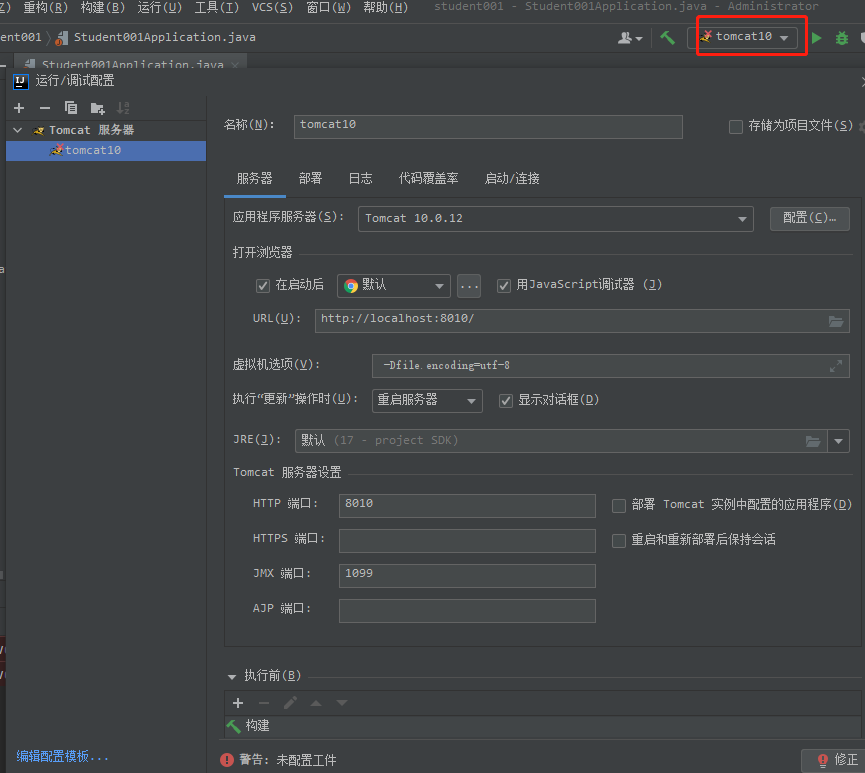The width and height of the screenshot is (865, 773).
Task: Click the Build project hammer icon
Action: (668, 38)
